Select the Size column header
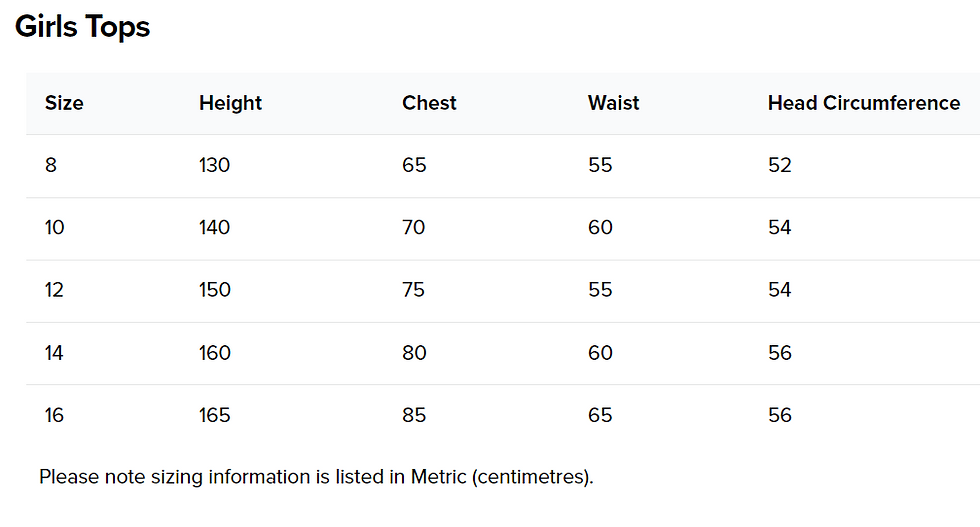This screenshot has width=980, height=527. point(64,103)
